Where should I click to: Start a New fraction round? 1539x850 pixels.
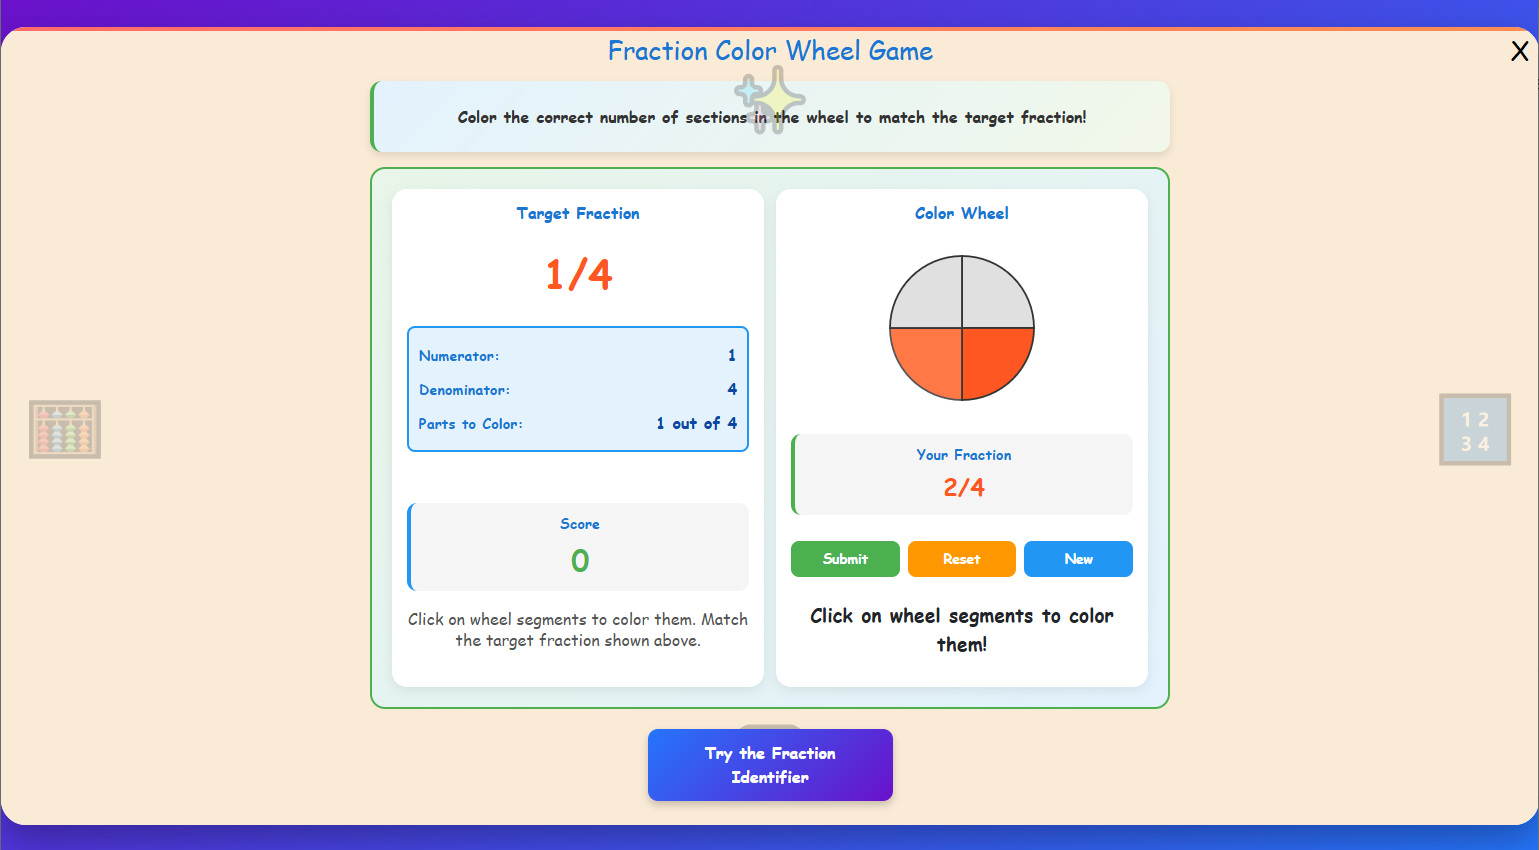(1078, 559)
